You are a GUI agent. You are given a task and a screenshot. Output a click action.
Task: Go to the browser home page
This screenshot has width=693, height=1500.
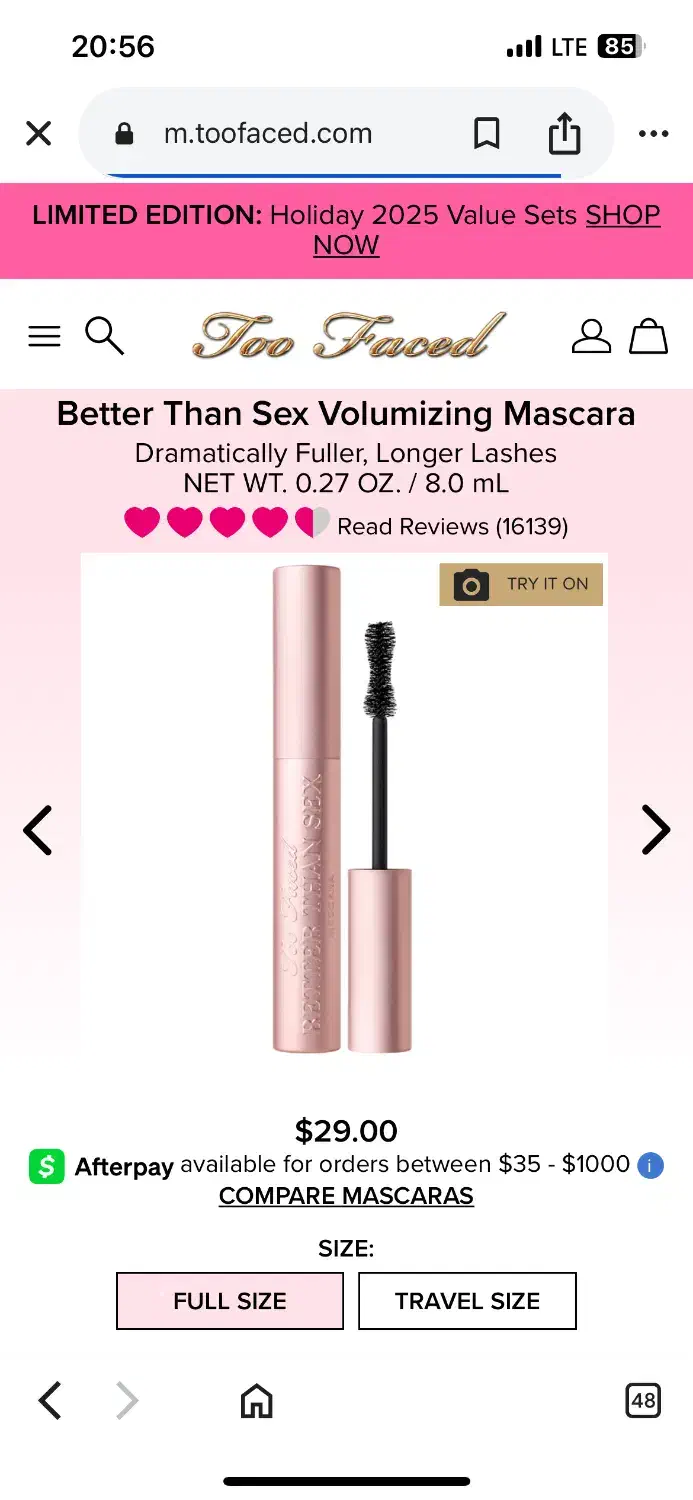coord(257,1400)
